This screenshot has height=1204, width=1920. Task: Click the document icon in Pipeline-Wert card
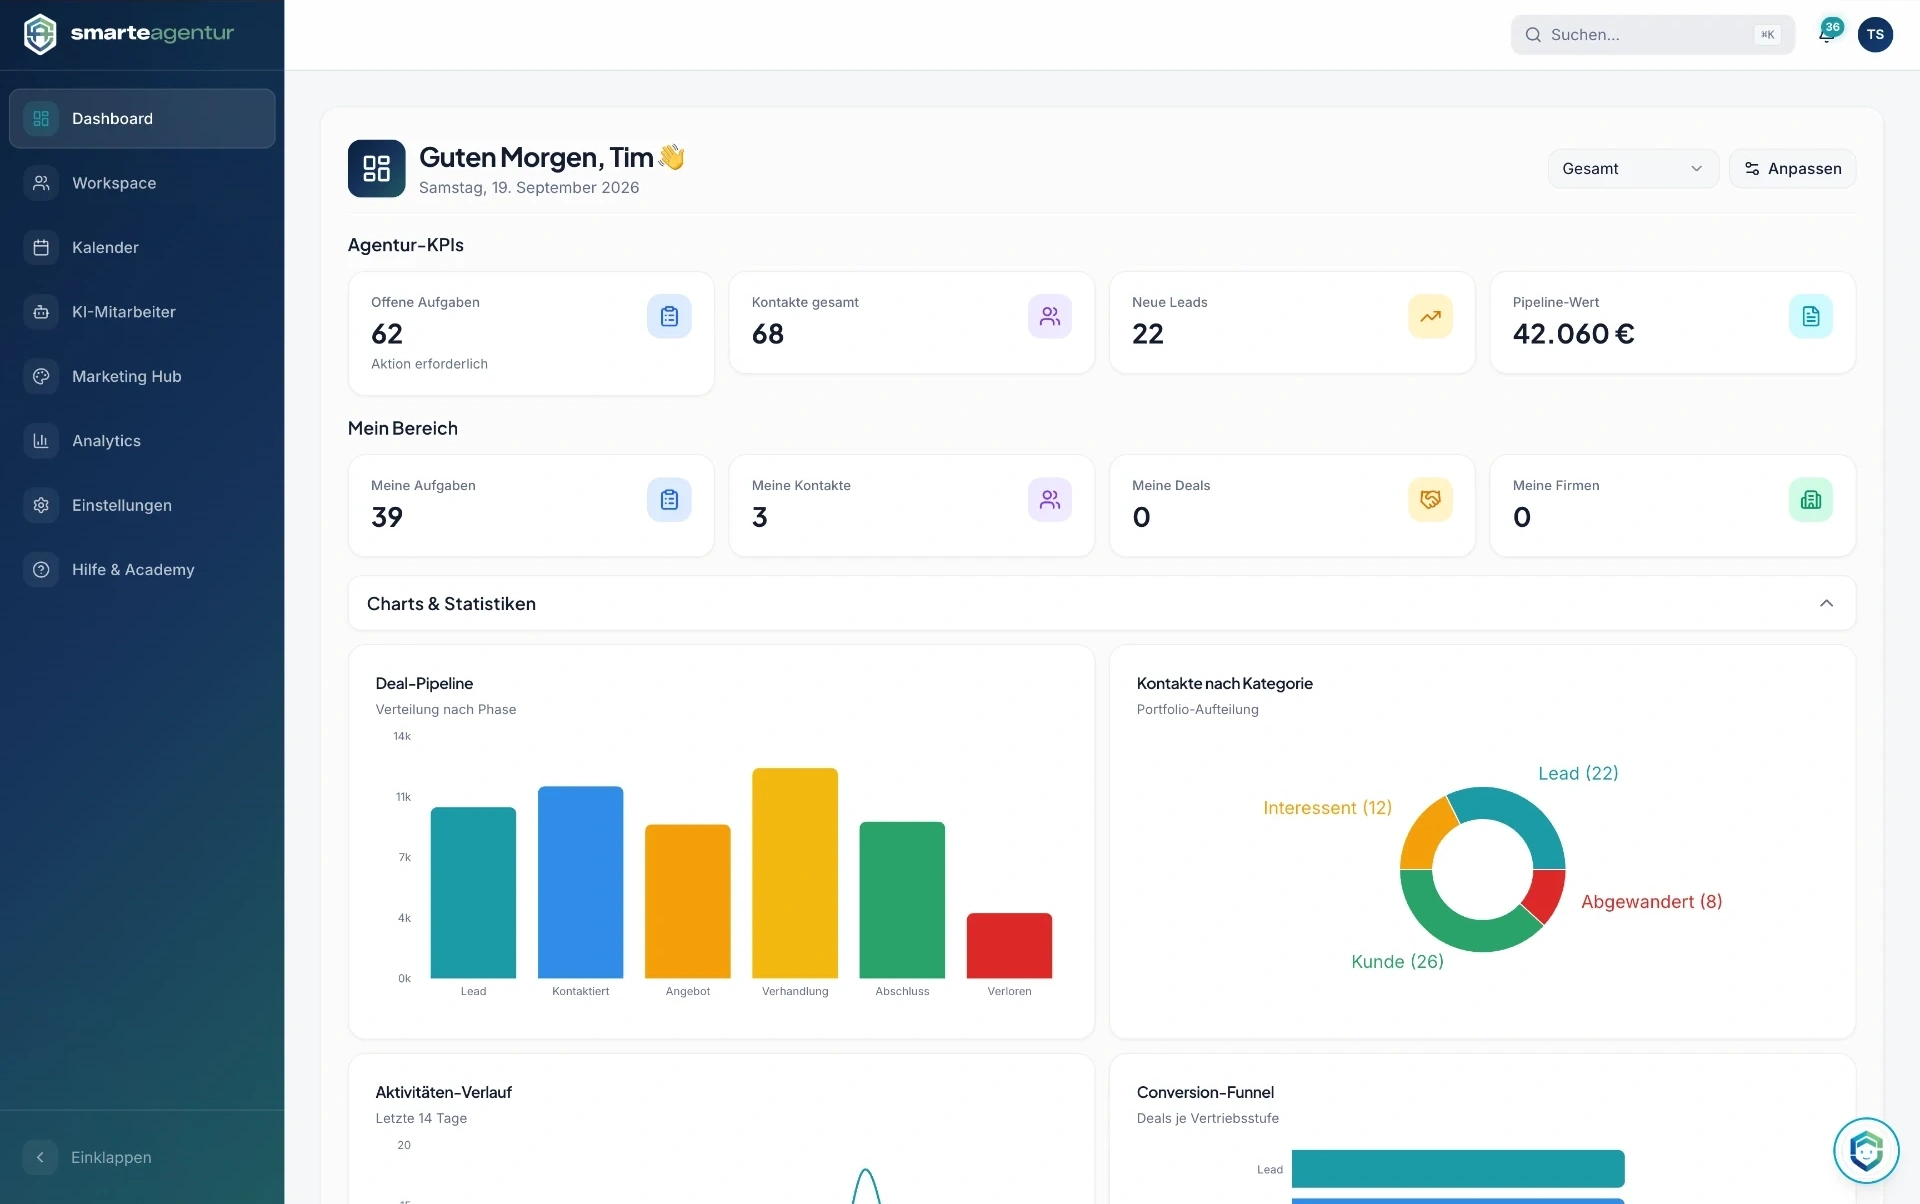click(1811, 316)
